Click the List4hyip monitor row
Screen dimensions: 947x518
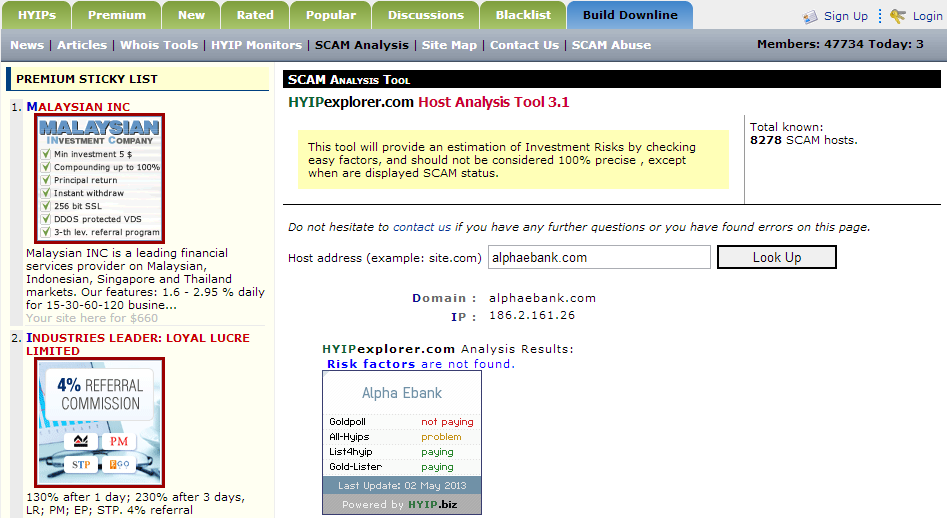click(402, 452)
